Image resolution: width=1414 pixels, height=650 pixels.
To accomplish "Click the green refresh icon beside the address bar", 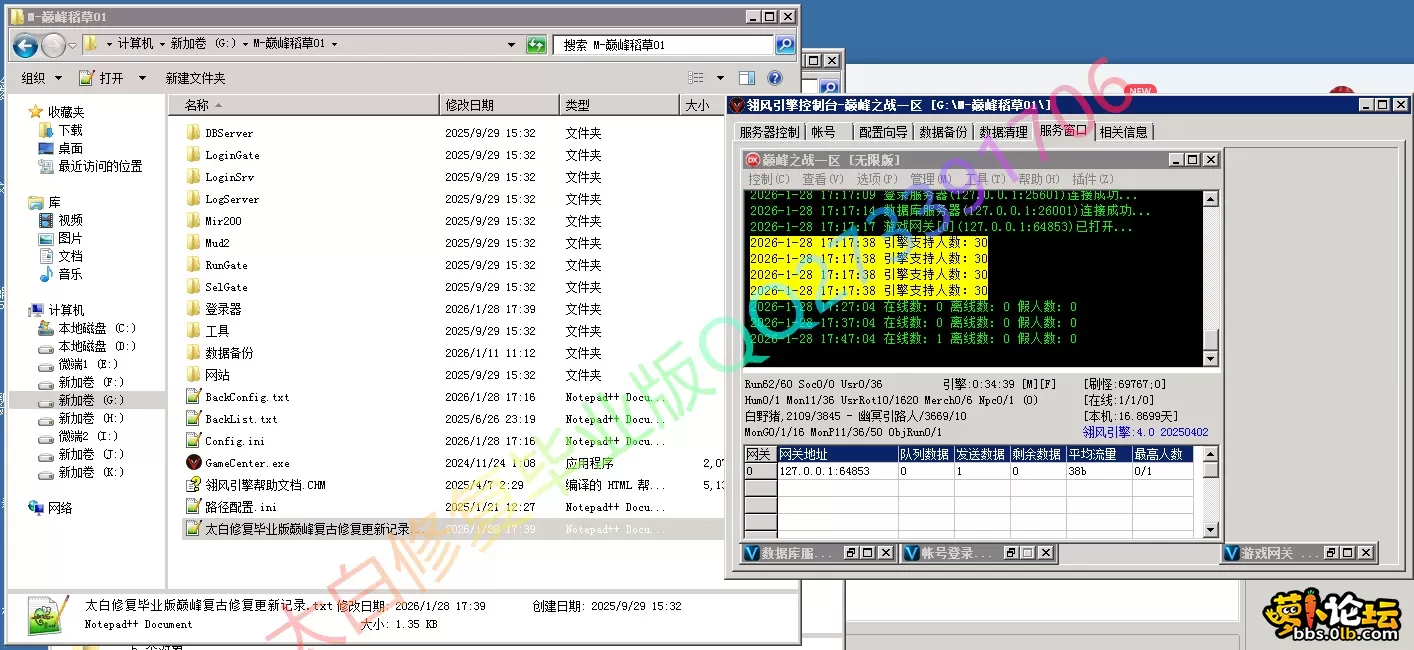I will pos(536,45).
